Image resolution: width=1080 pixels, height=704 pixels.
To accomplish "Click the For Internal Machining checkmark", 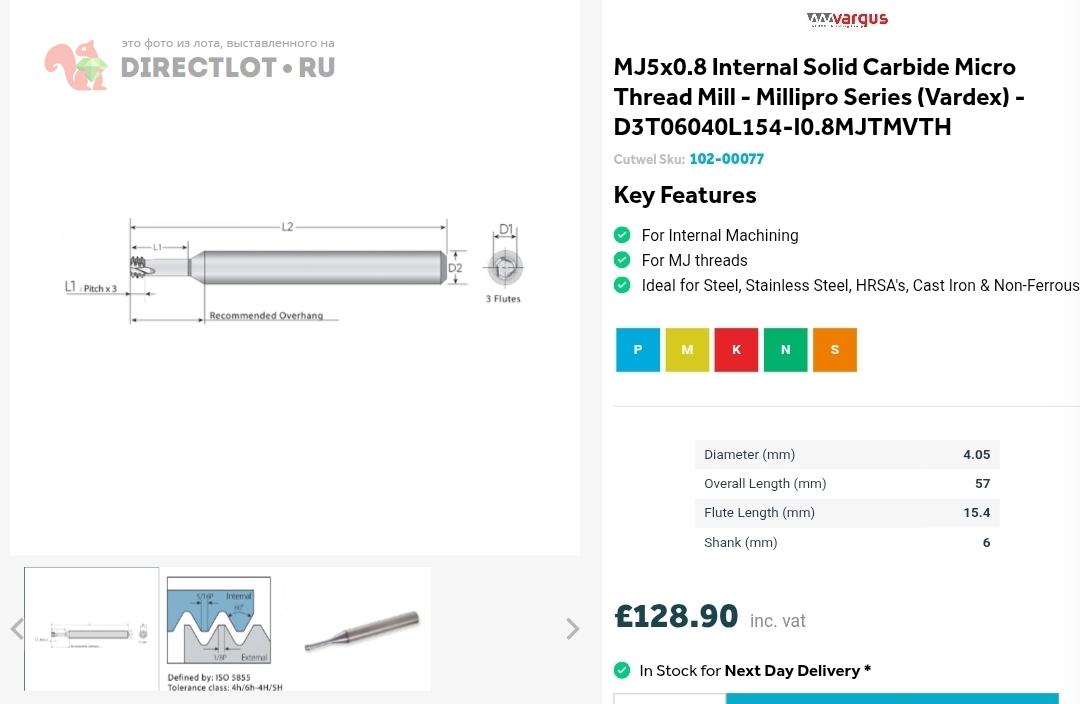I will [x=622, y=235].
